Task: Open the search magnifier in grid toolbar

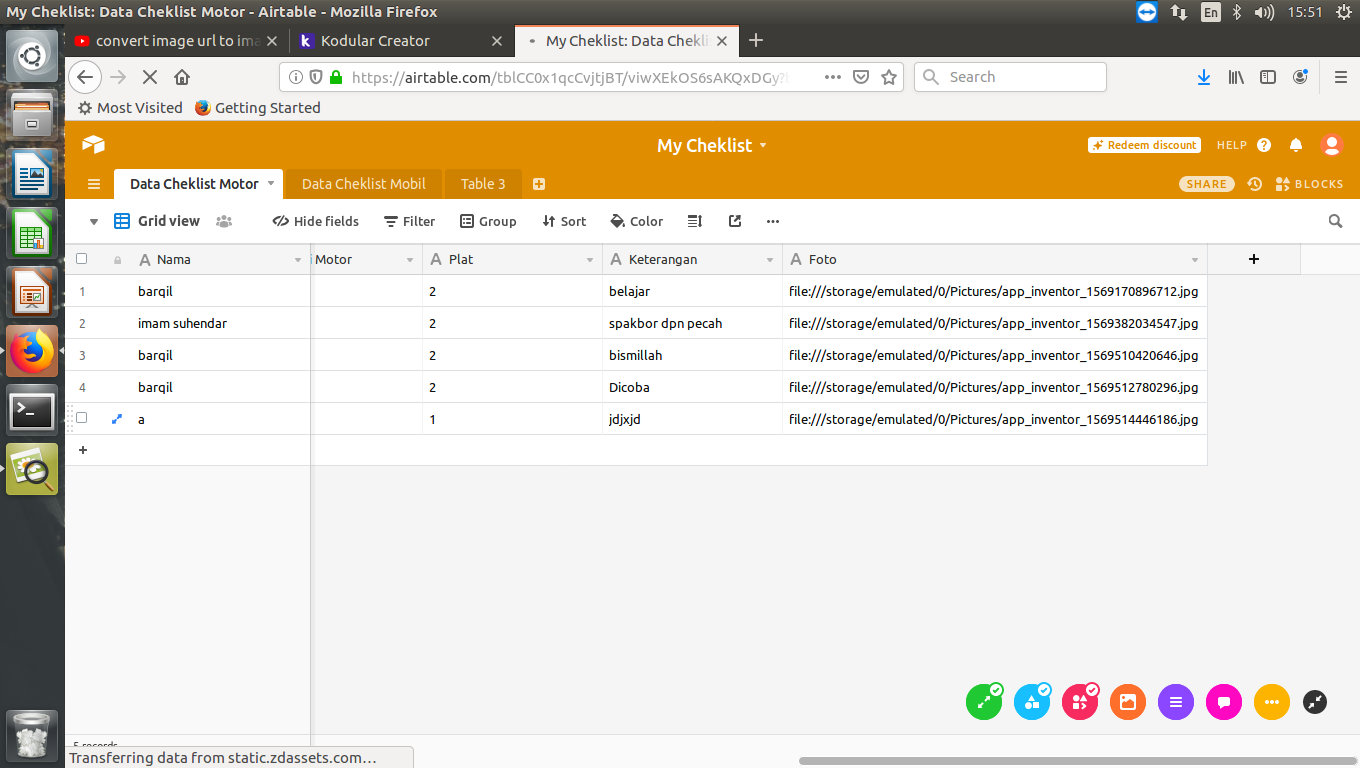Action: click(x=1335, y=221)
